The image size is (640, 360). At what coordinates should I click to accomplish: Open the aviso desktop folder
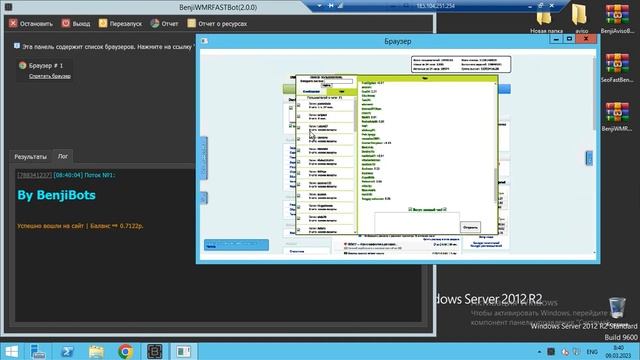(x=581, y=19)
